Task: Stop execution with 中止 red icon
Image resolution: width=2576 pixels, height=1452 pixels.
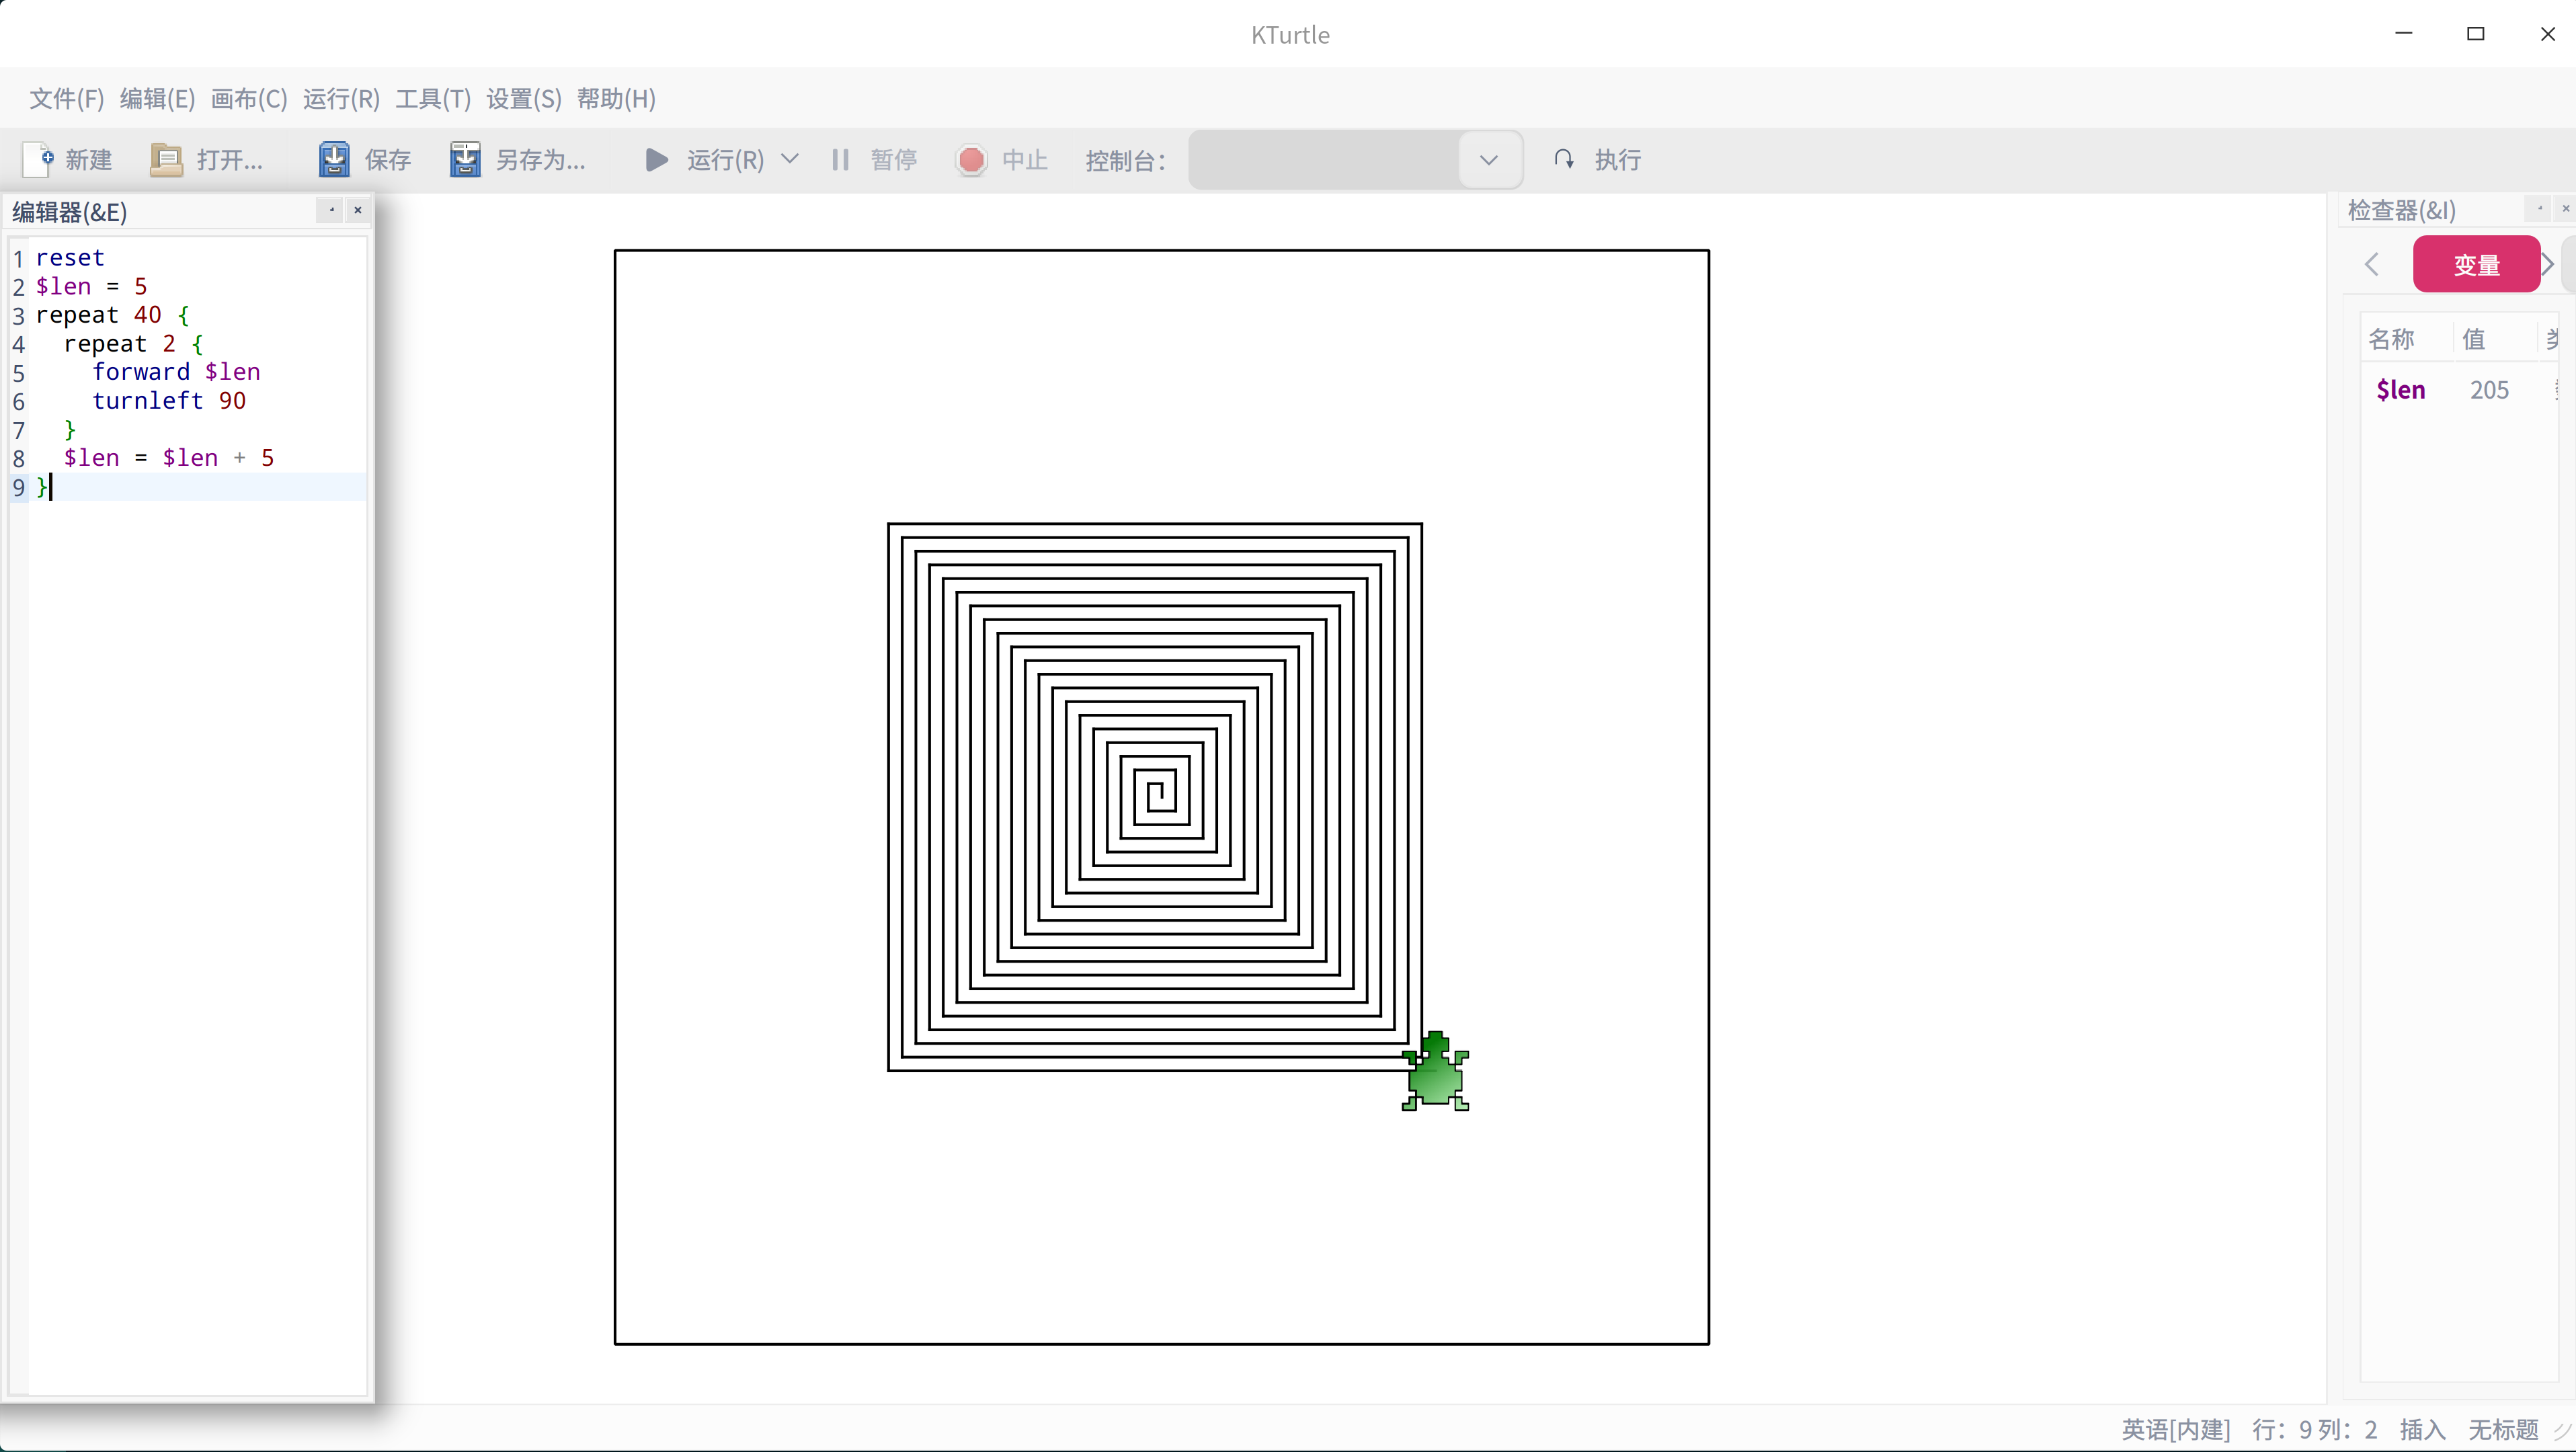Action: [x=971, y=160]
